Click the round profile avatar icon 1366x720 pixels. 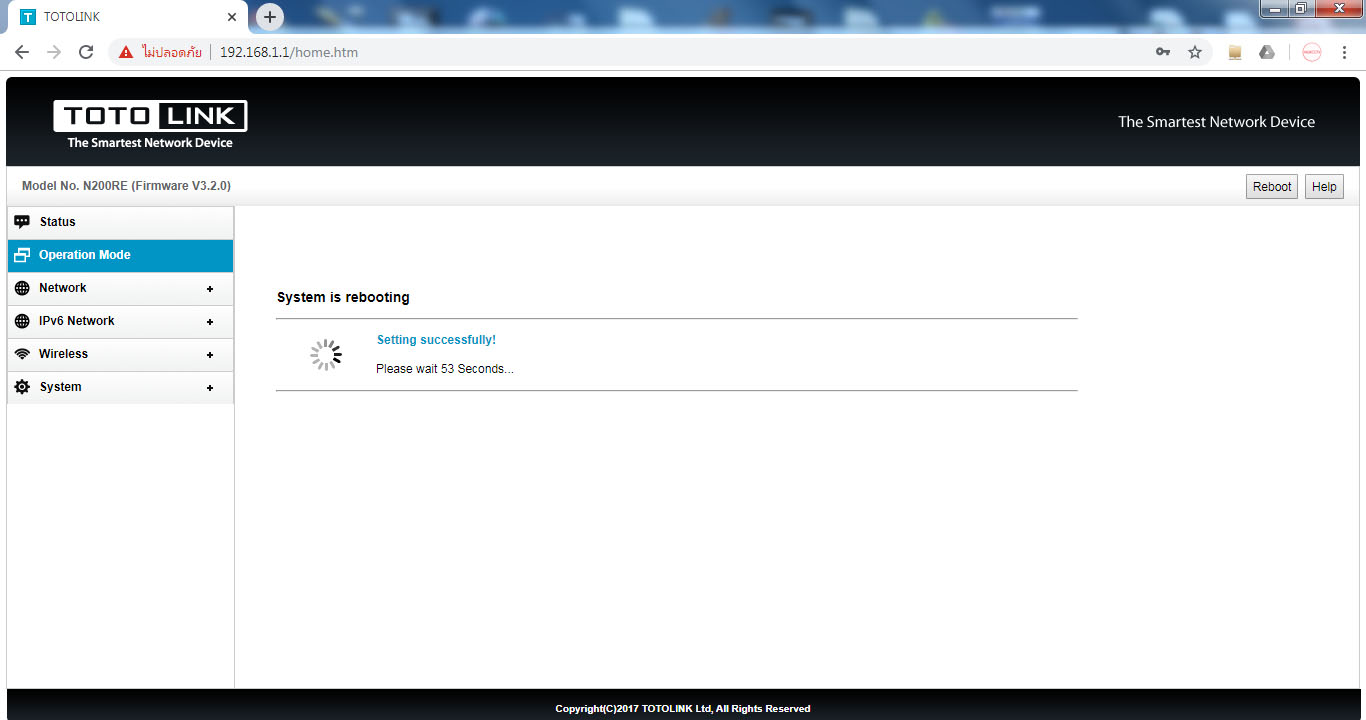coord(1312,52)
